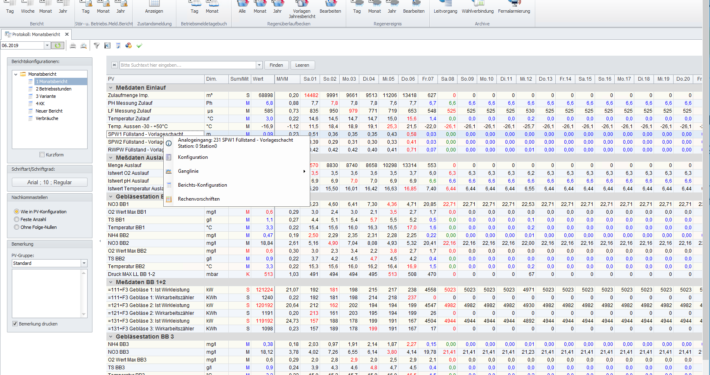Open Regenereignis Jahr icon
This screenshot has width=710, height=375.
392,7
